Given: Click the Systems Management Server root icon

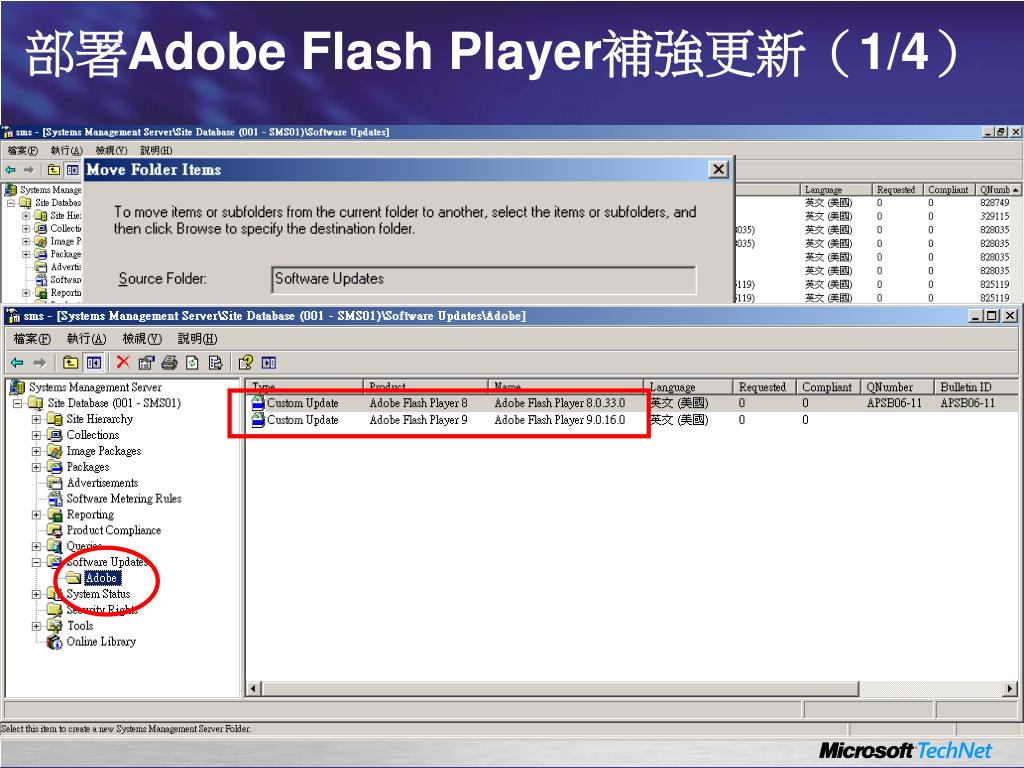Looking at the screenshot, I should pyautogui.click(x=18, y=387).
